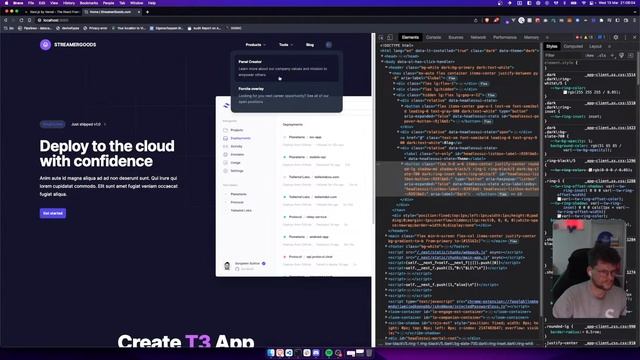Click the flex badge beside the nav element
Viewport: 640px width, 360px height.
point(451,78)
